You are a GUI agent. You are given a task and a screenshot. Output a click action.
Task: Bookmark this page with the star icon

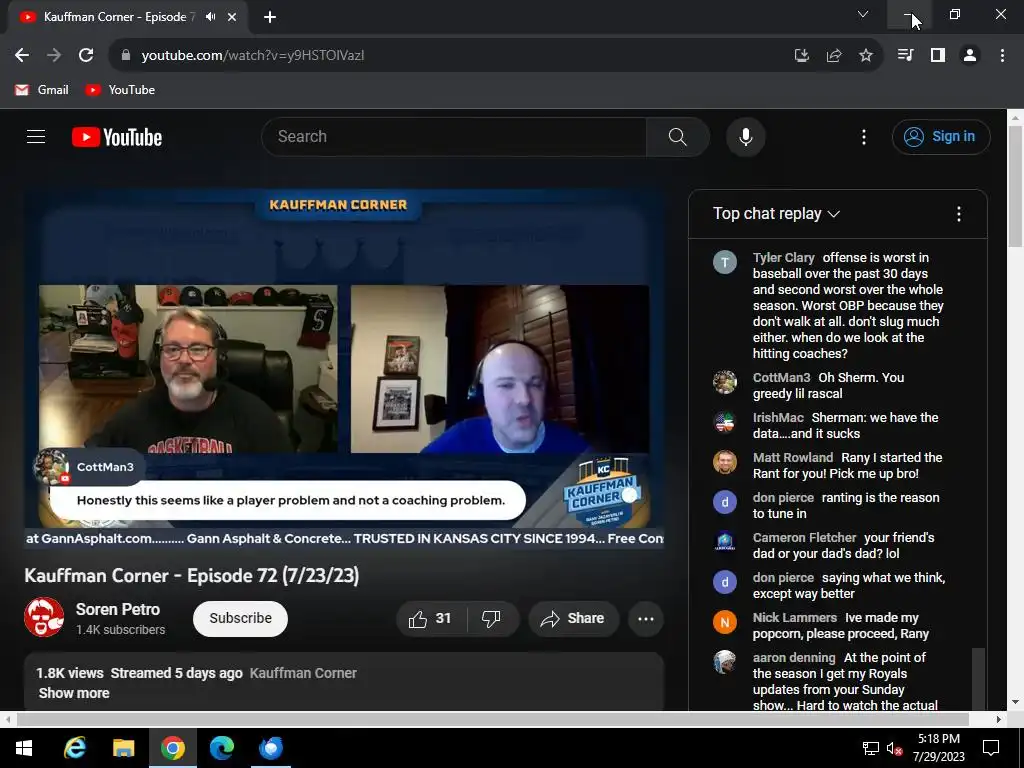866,56
